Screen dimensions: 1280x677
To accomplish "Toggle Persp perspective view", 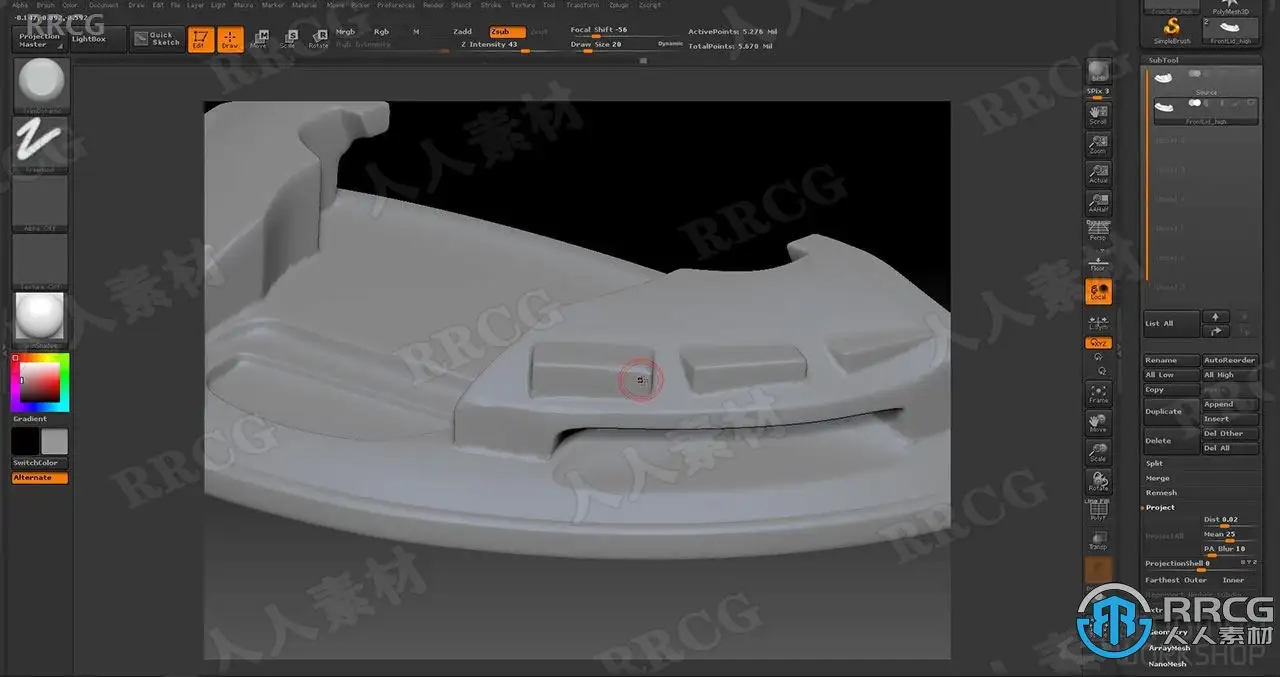I will pyautogui.click(x=1099, y=232).
